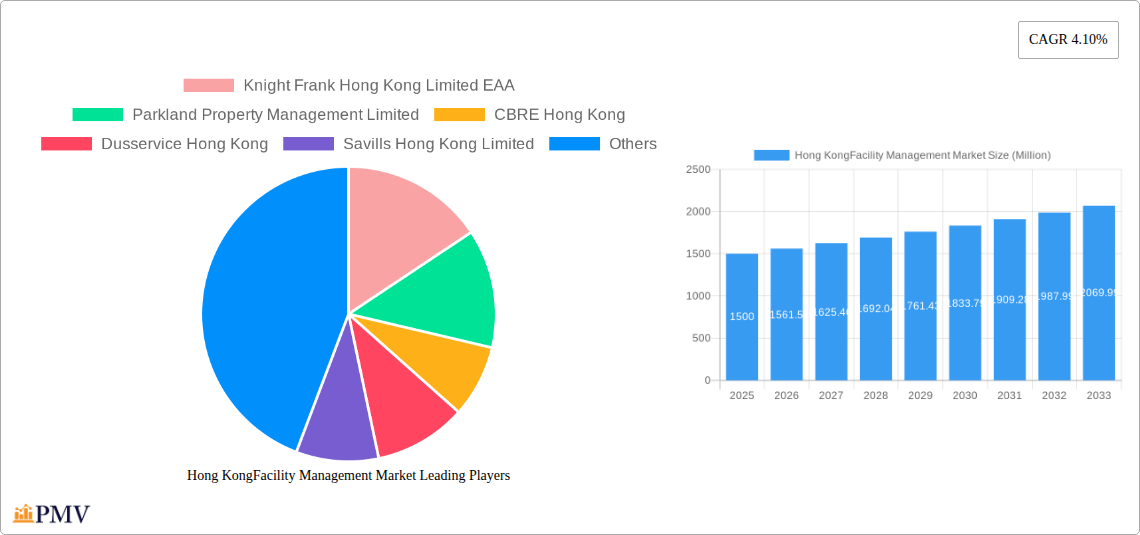Click the 500 y-axis label
Screen dimensions: 1140x535
701,338
